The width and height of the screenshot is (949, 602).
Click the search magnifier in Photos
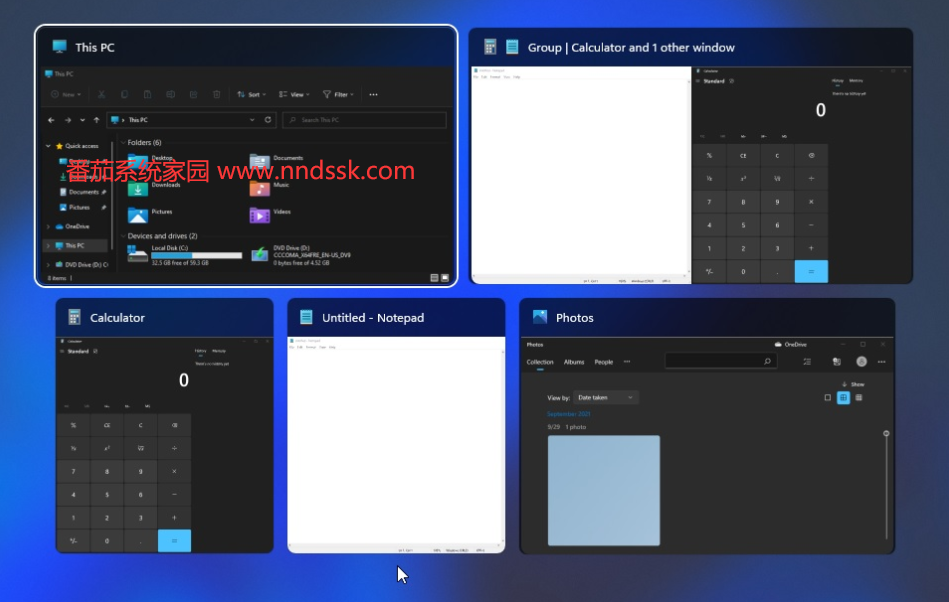(767, 362)
